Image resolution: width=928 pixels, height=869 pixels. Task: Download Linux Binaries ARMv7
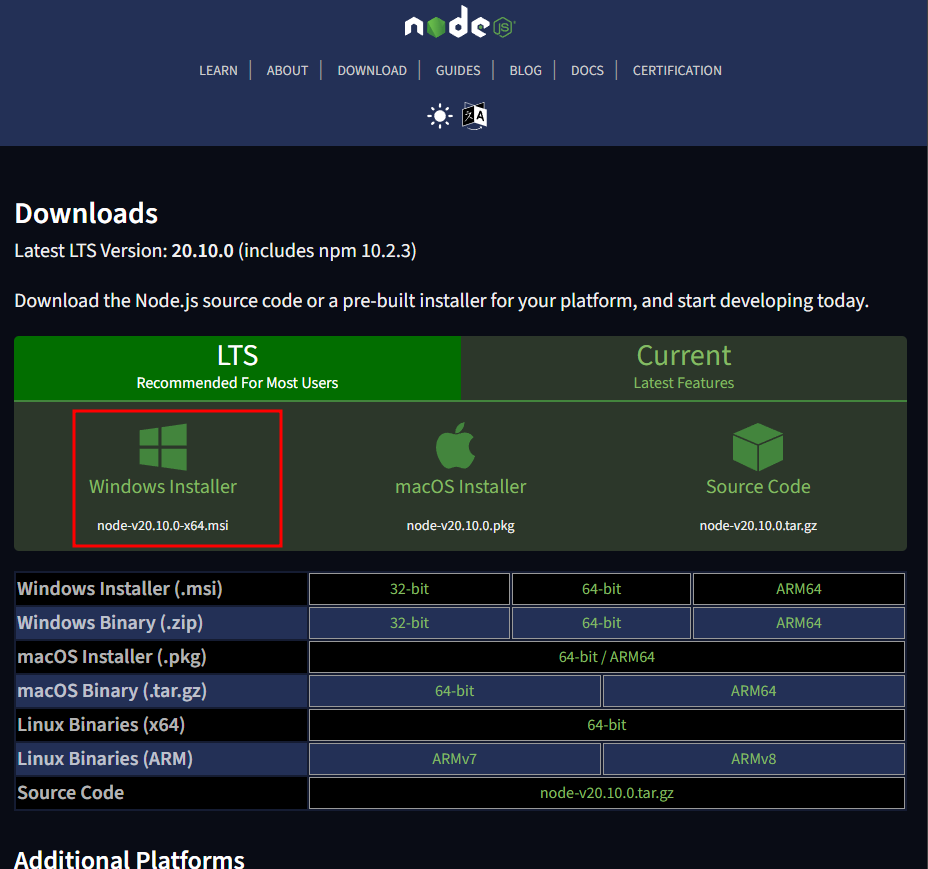coord(455,759)
